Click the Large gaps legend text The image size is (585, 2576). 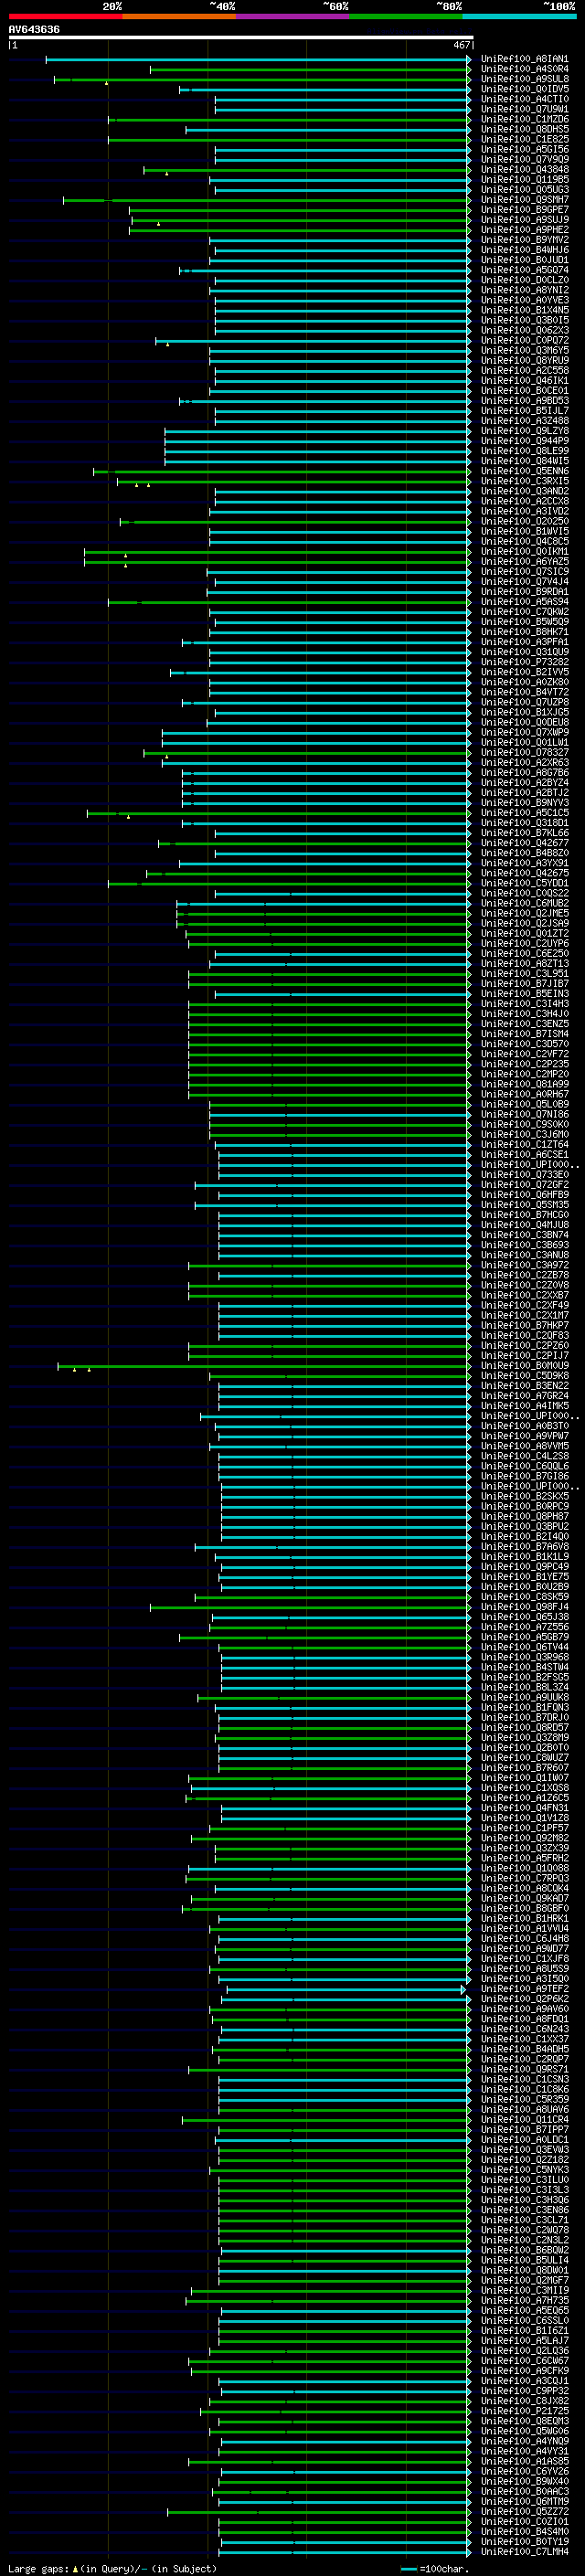coord(112,2568)
